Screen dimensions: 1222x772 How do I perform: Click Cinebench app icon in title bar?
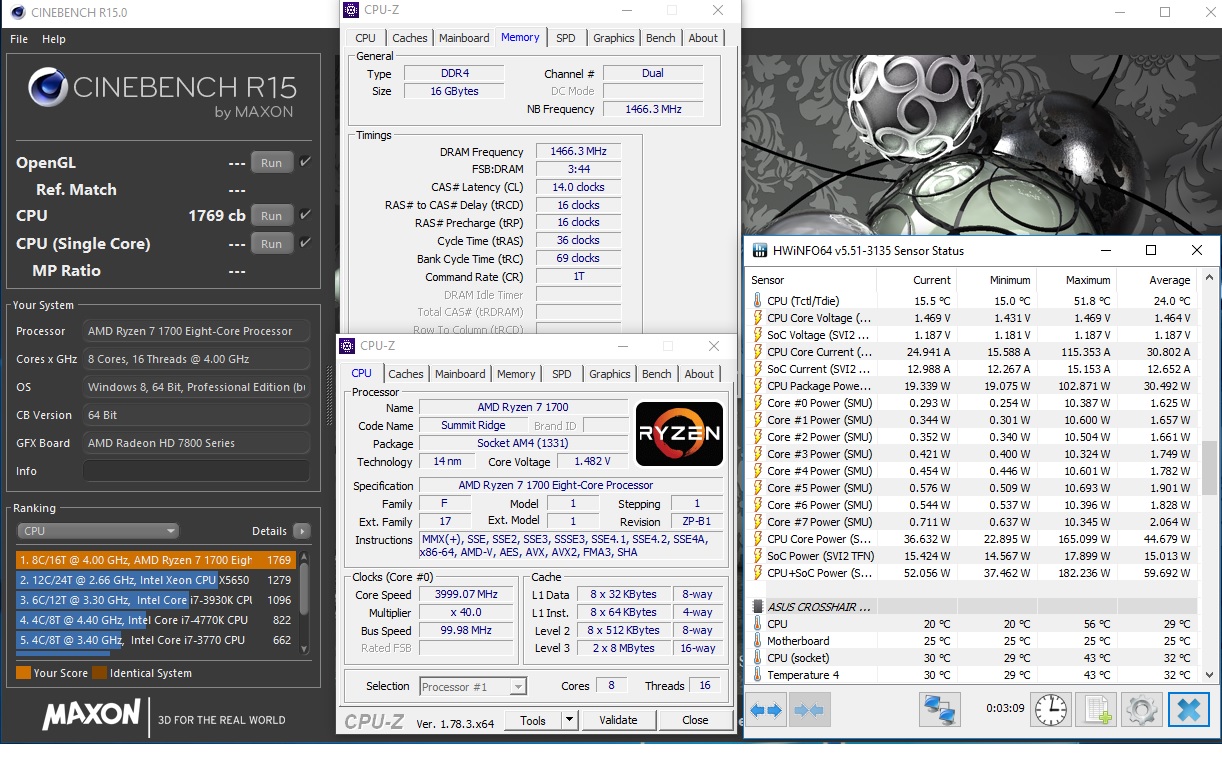pyautogui.click(x=18, y=13)
